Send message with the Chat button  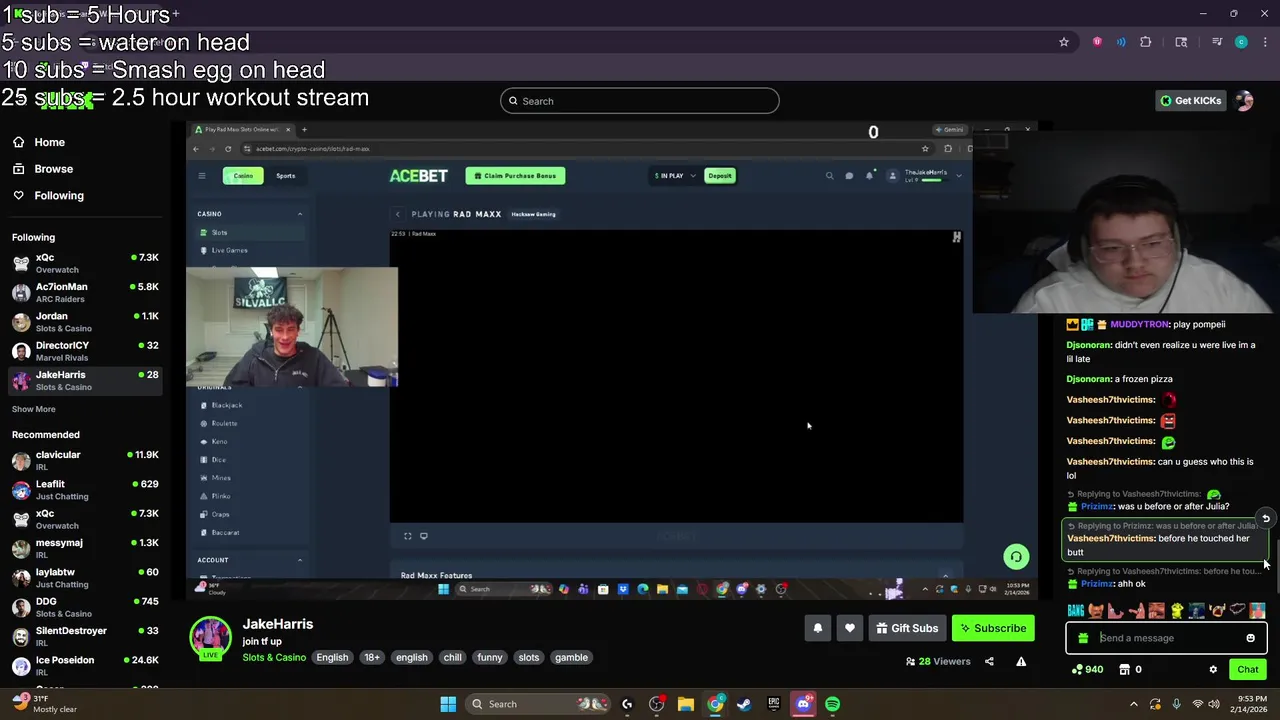[1248, 669]
